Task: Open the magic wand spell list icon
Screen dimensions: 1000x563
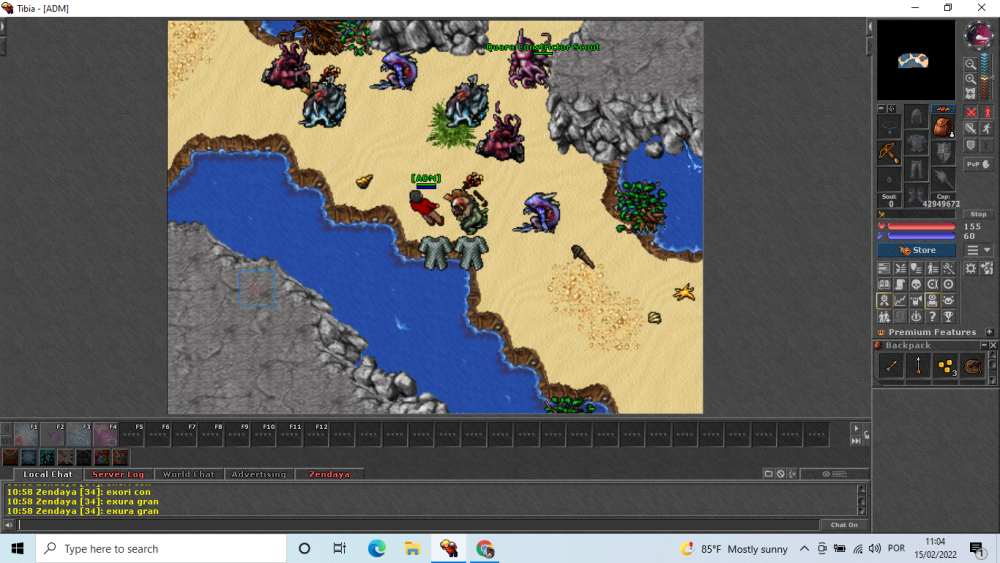Action: click(948, 268)
